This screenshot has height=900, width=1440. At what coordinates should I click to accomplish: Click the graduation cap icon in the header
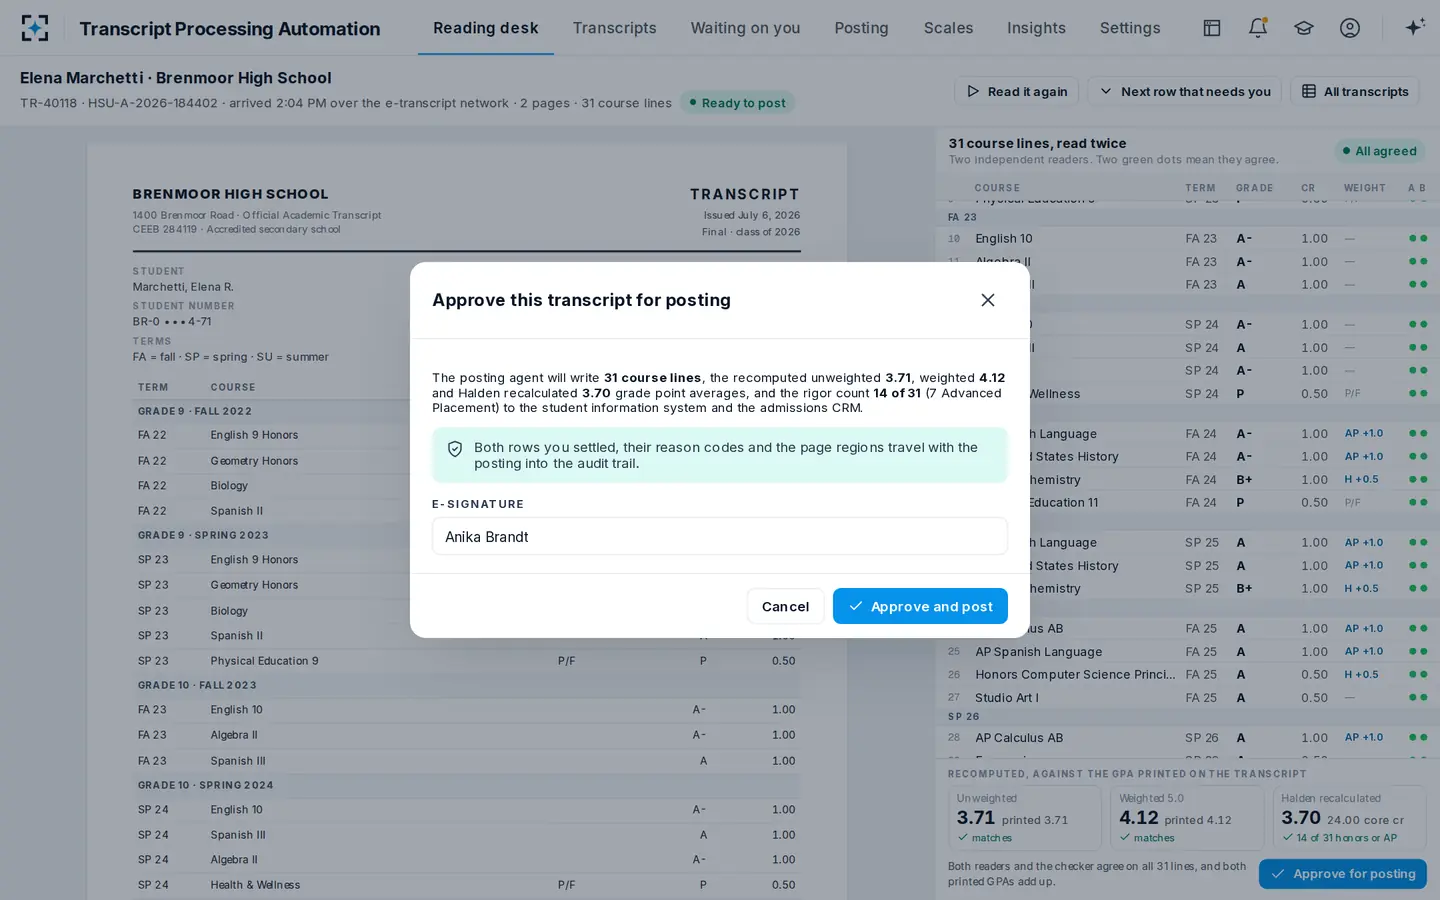point(1304,28)
